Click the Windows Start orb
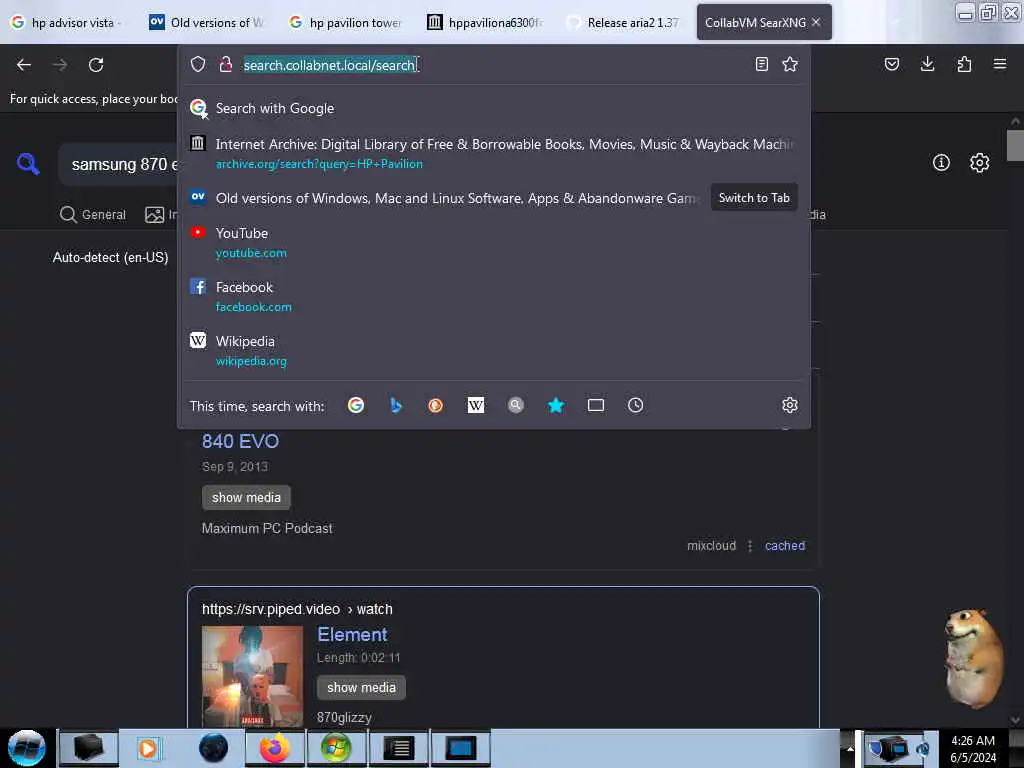Image resolution: width=1024 pixels, height=768 pixels. pyautogui.click(x=27, y=748)
